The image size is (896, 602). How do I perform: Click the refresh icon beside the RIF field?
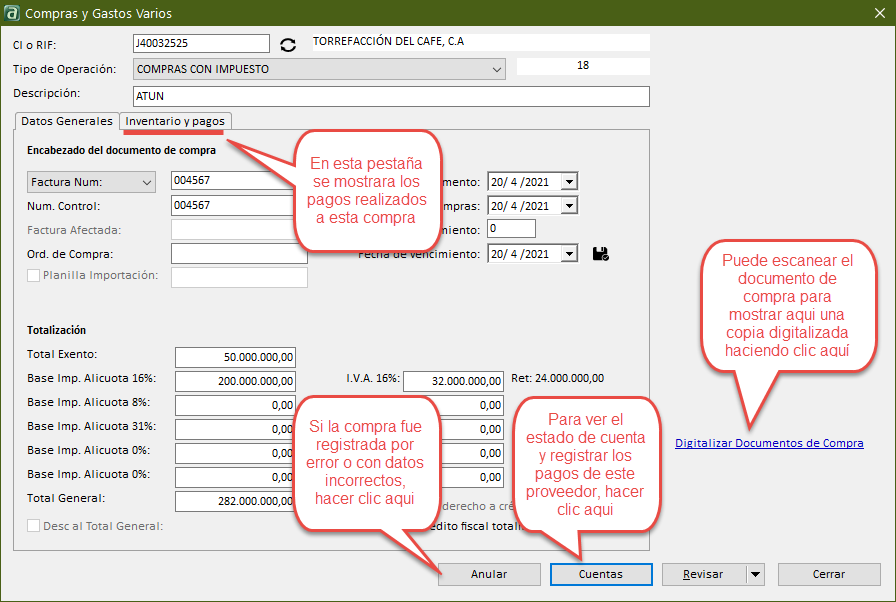click(x=288, y=44)
